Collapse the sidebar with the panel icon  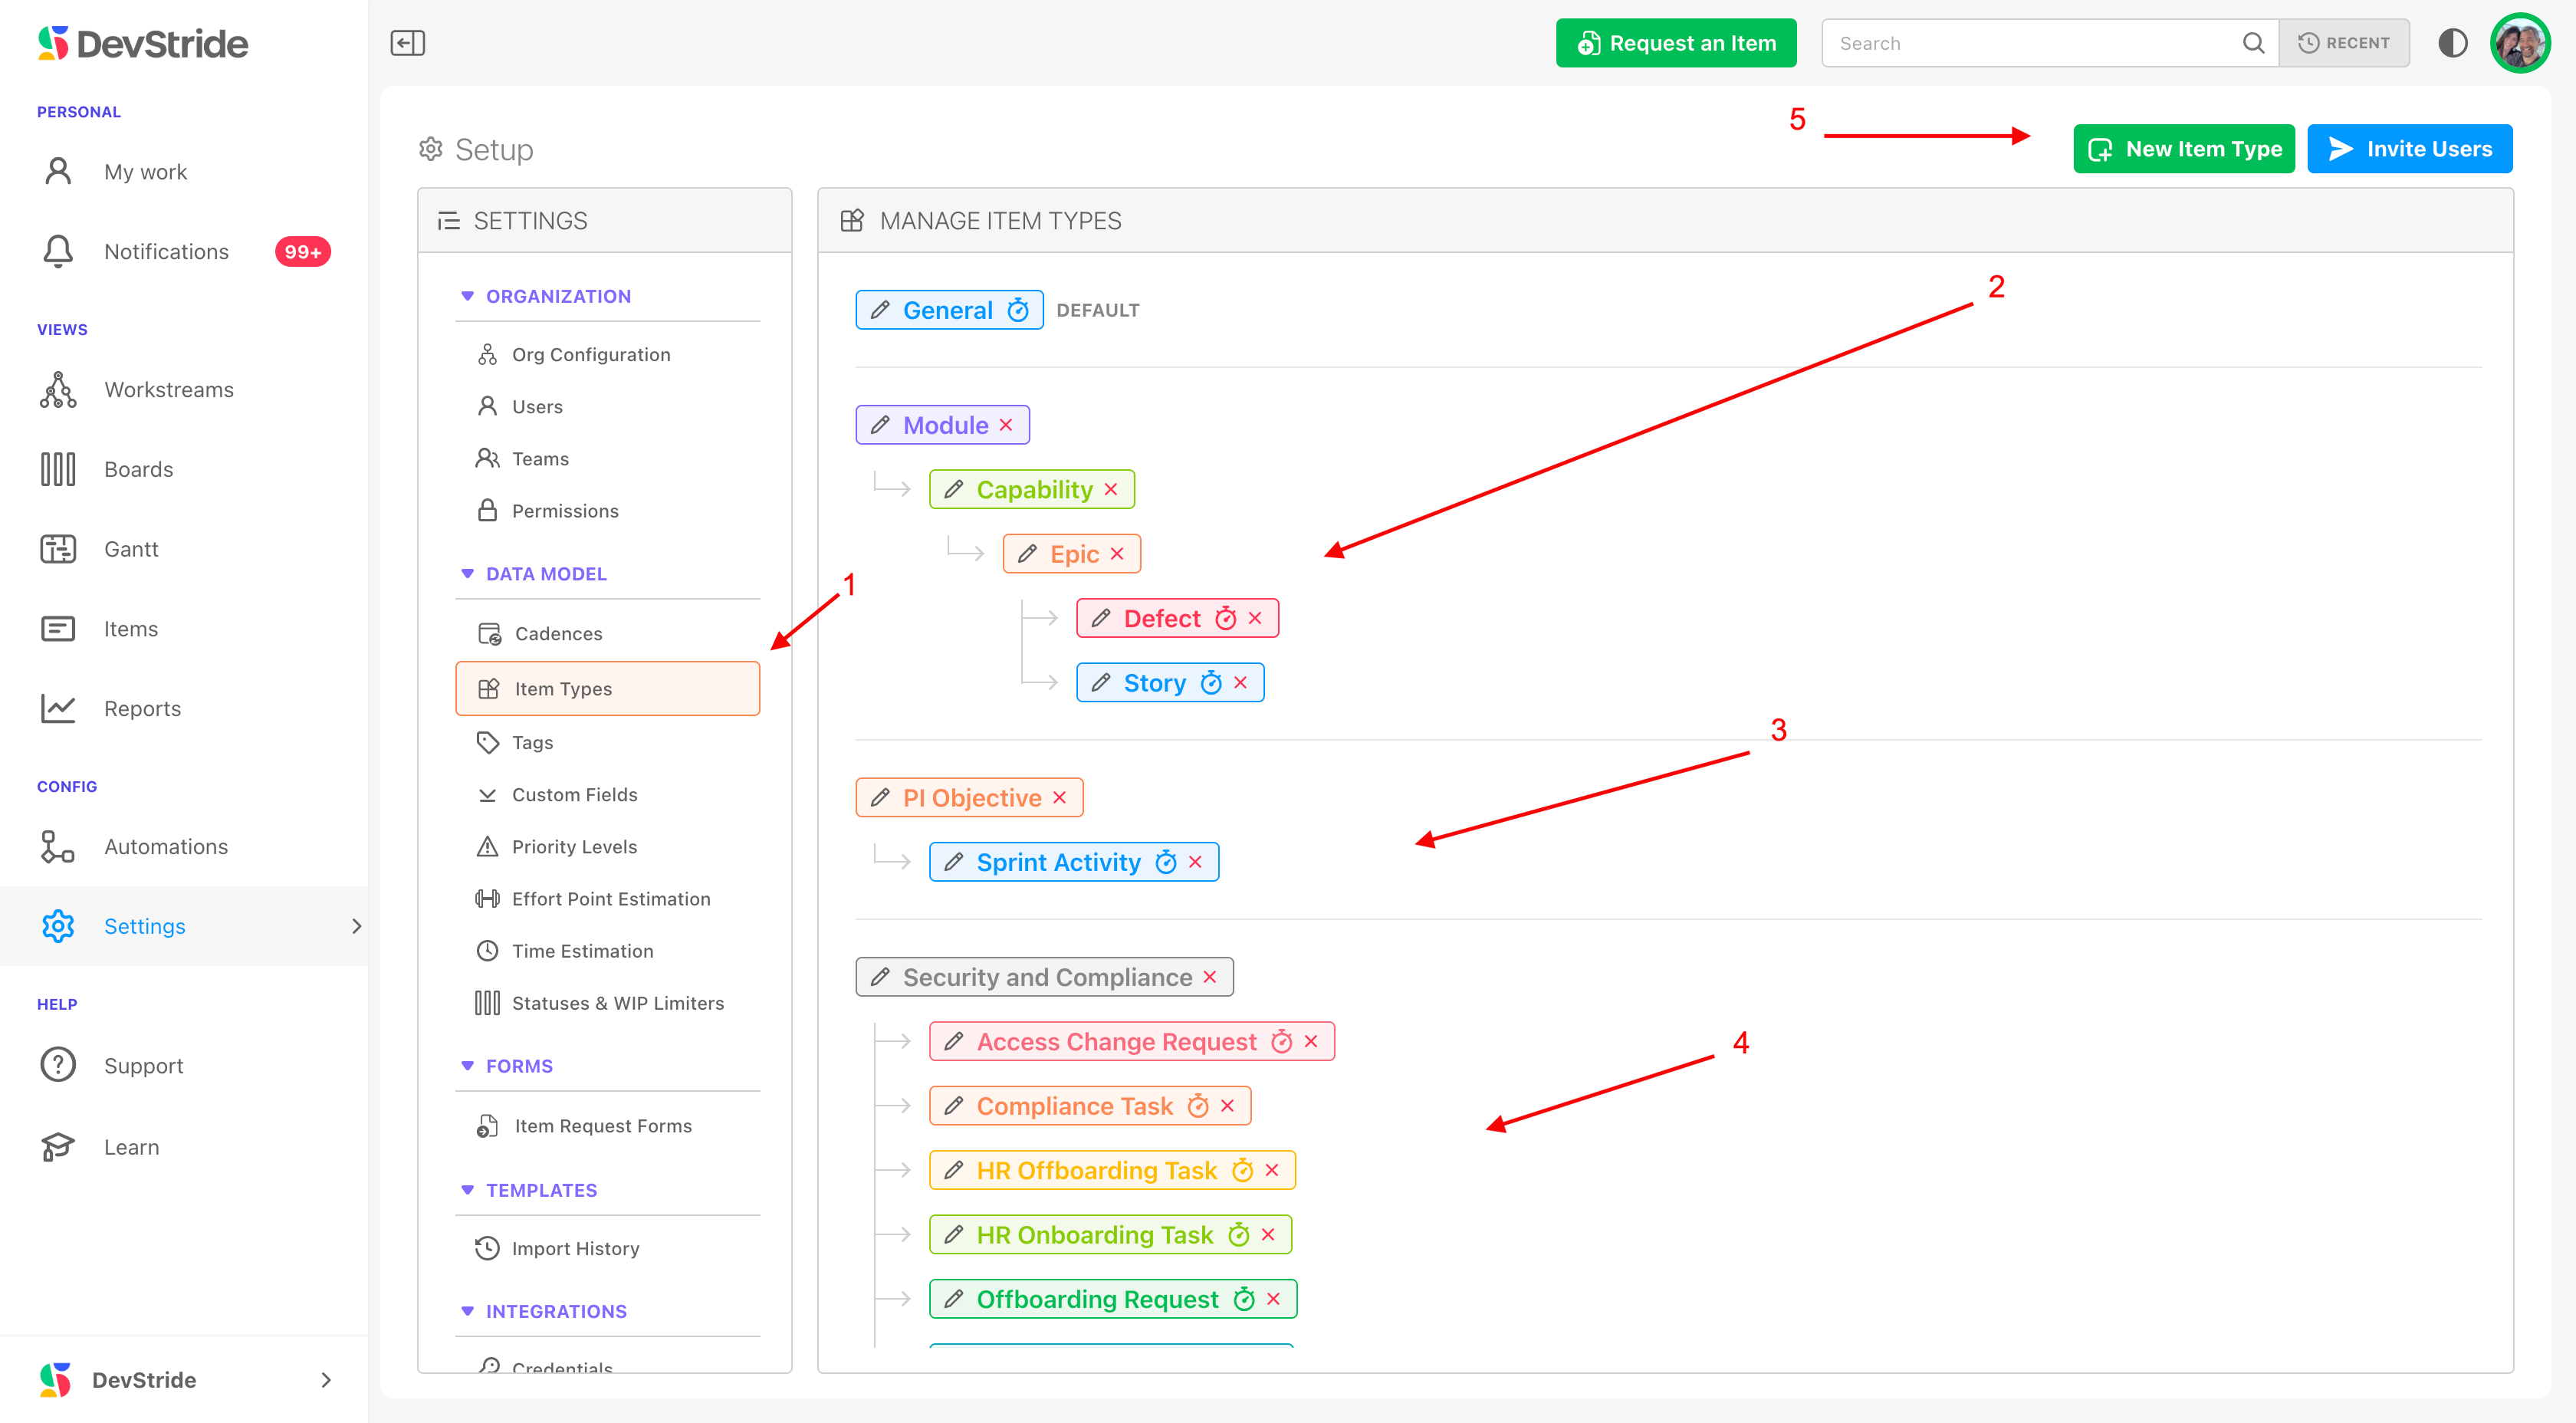pos(407,43)
